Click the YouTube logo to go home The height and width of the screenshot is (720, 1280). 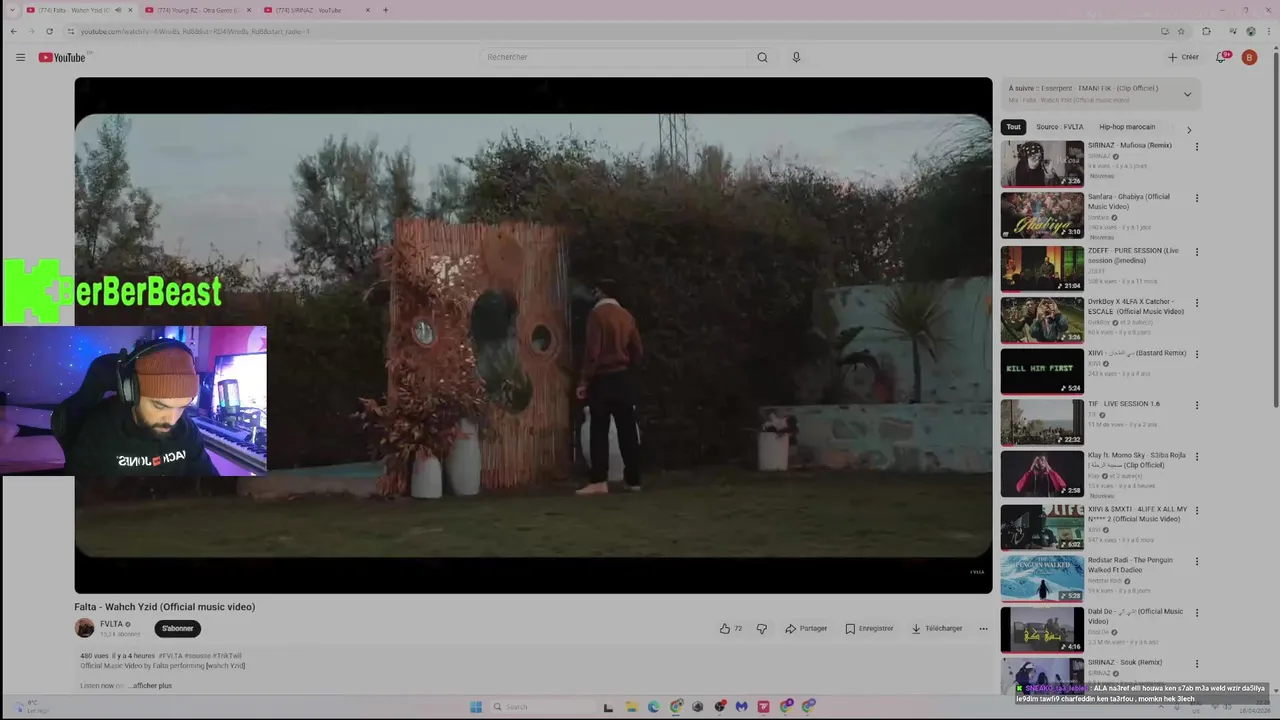click(62, 57)
